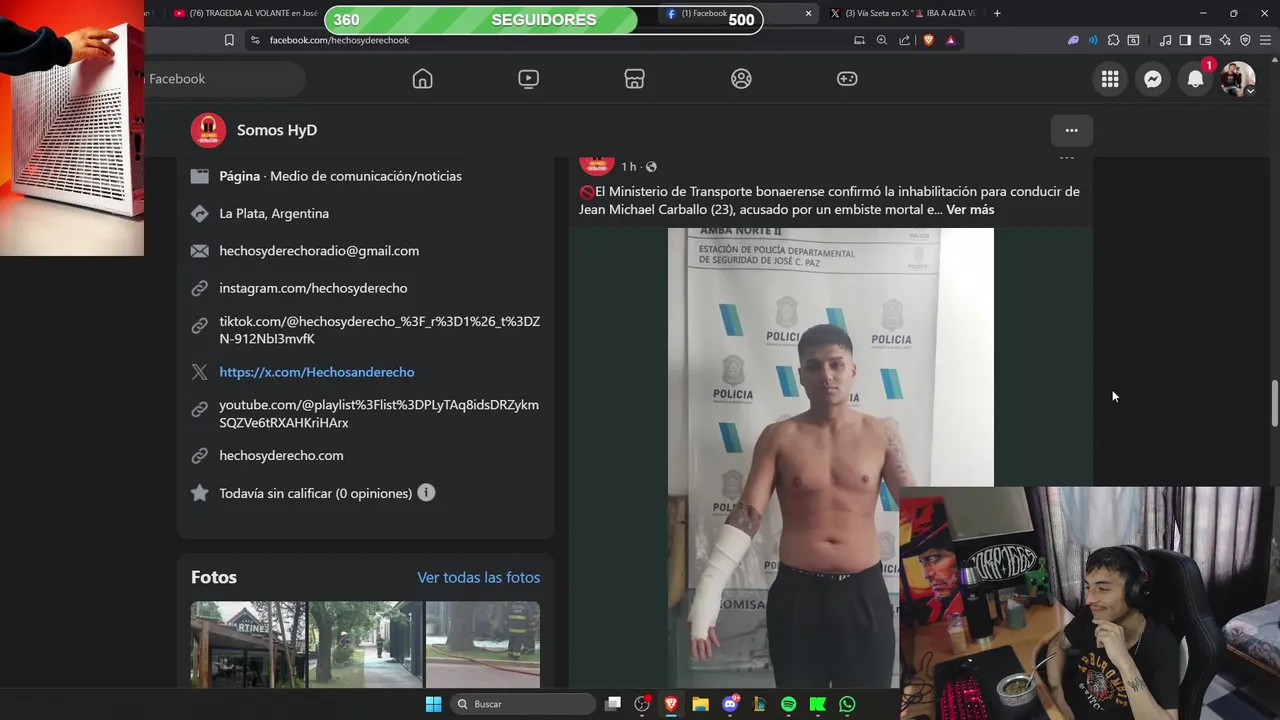The width and height of the screenshot is (1280, 720).
Task: Open the first Fotos thumbnail of a building
Action: pos(248,645)
